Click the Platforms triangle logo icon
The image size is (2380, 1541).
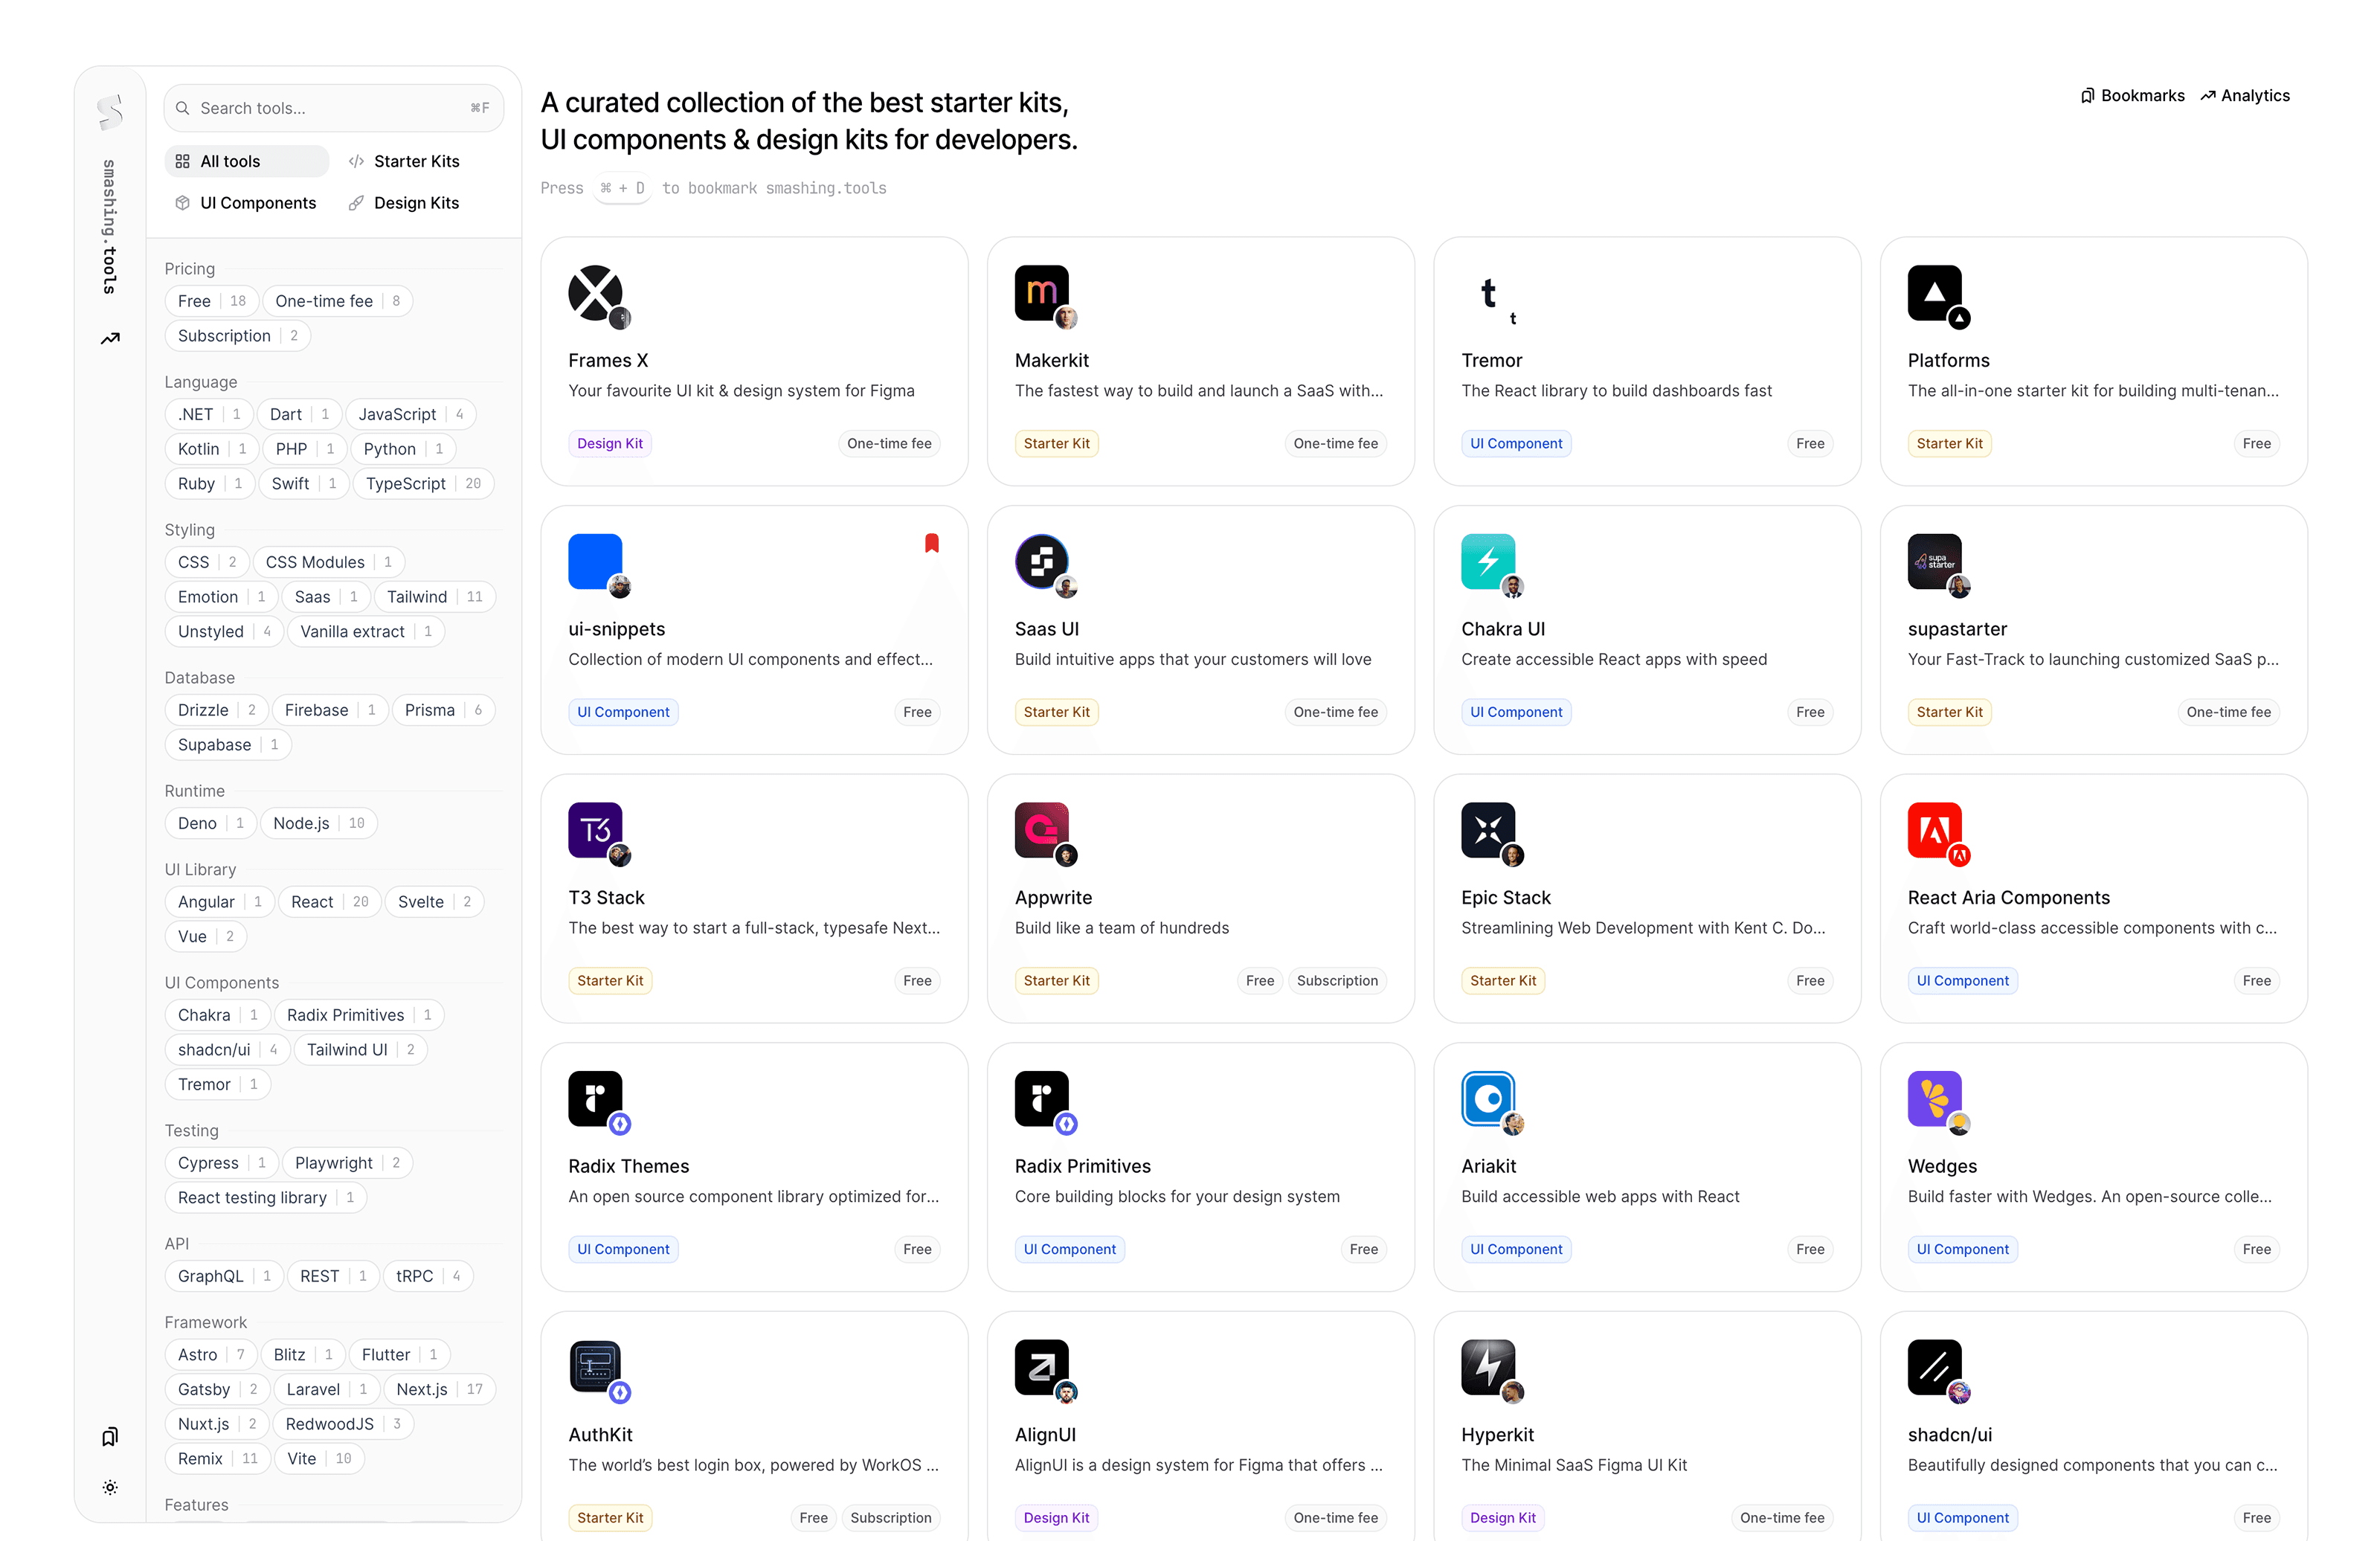(x=1934, y=293)
